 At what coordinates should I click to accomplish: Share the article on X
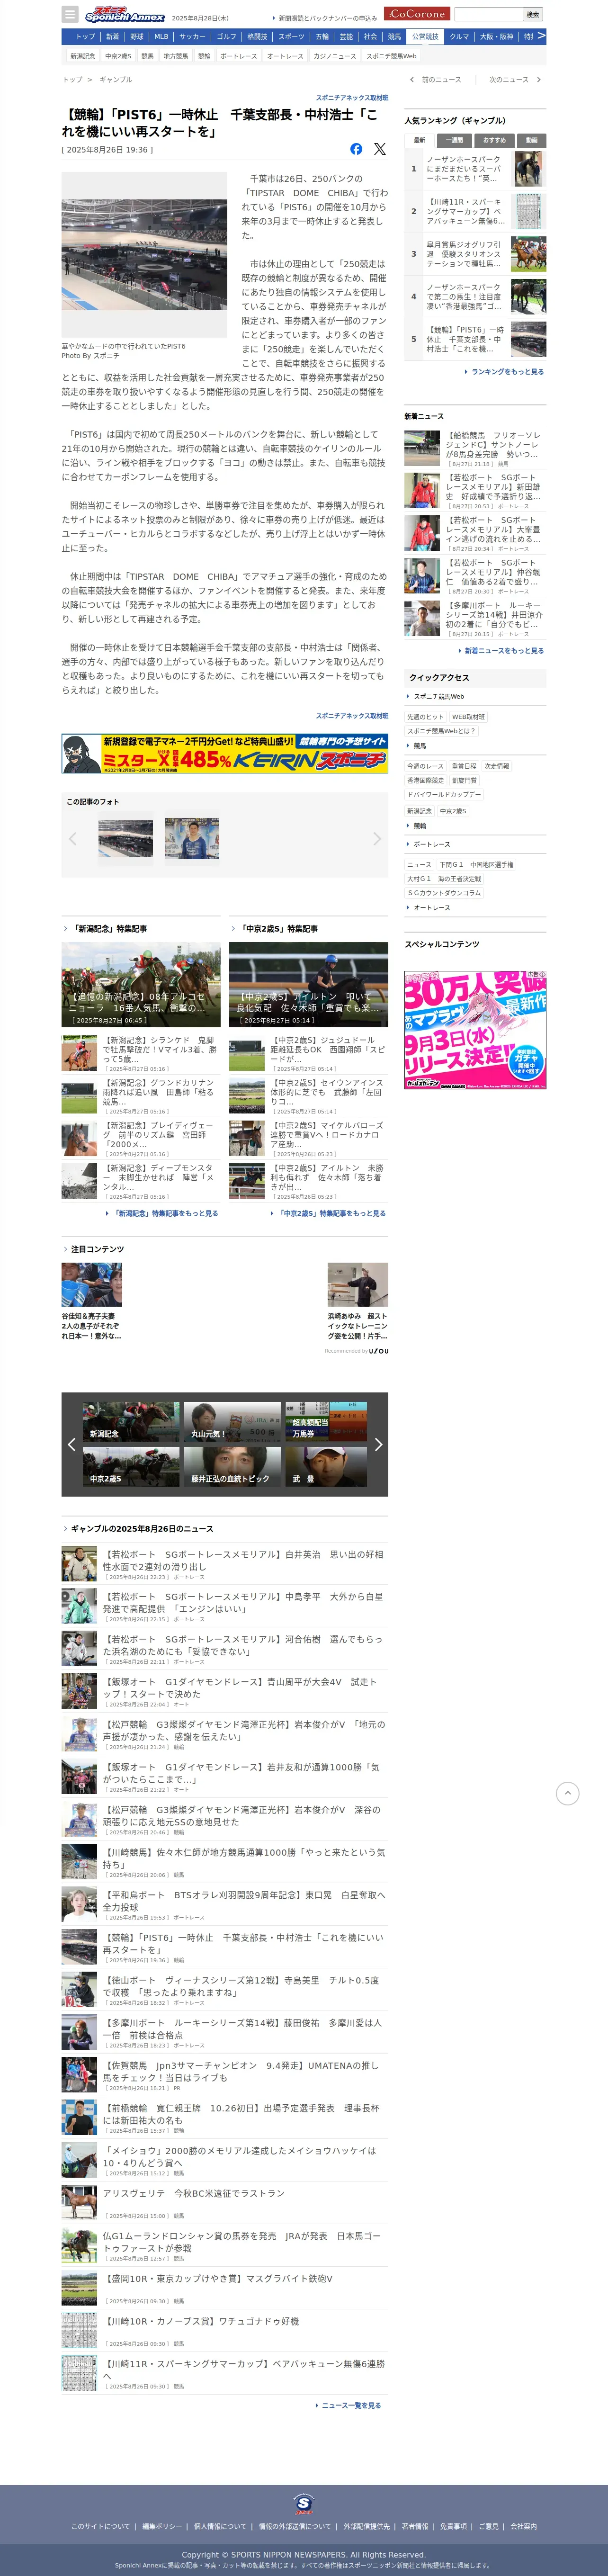(x=380, y=149)
